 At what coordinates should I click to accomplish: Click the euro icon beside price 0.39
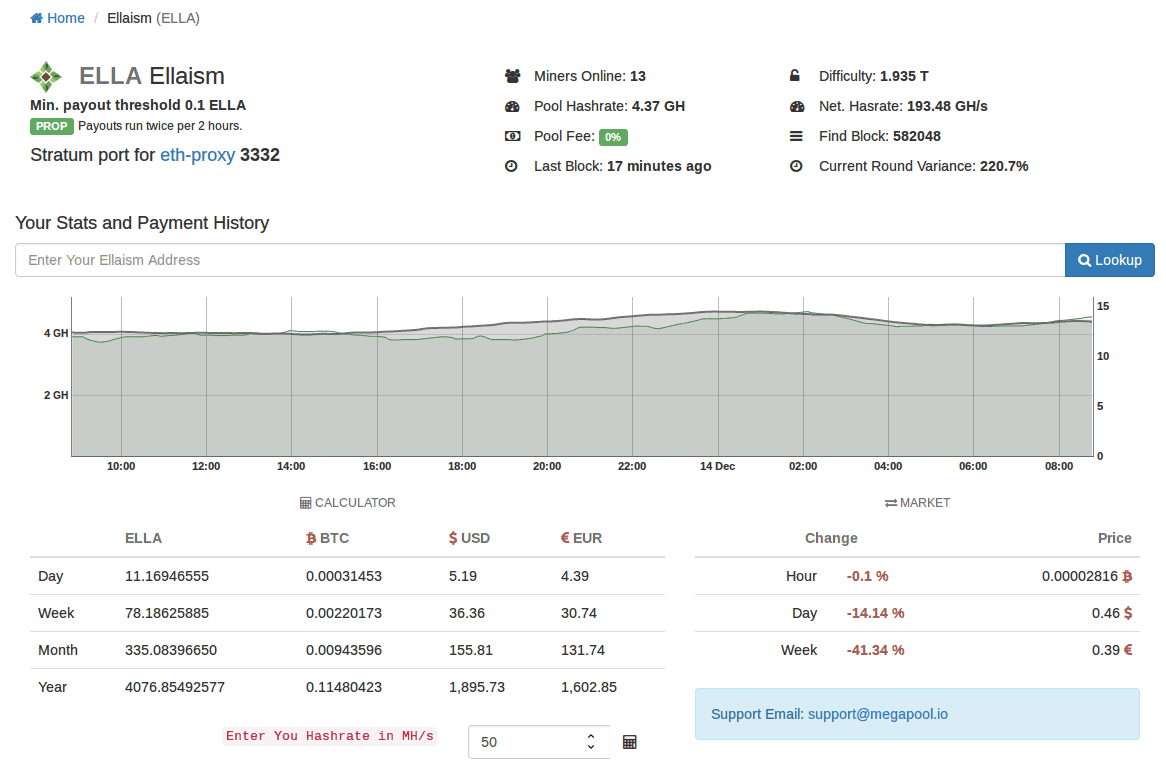1128,651
